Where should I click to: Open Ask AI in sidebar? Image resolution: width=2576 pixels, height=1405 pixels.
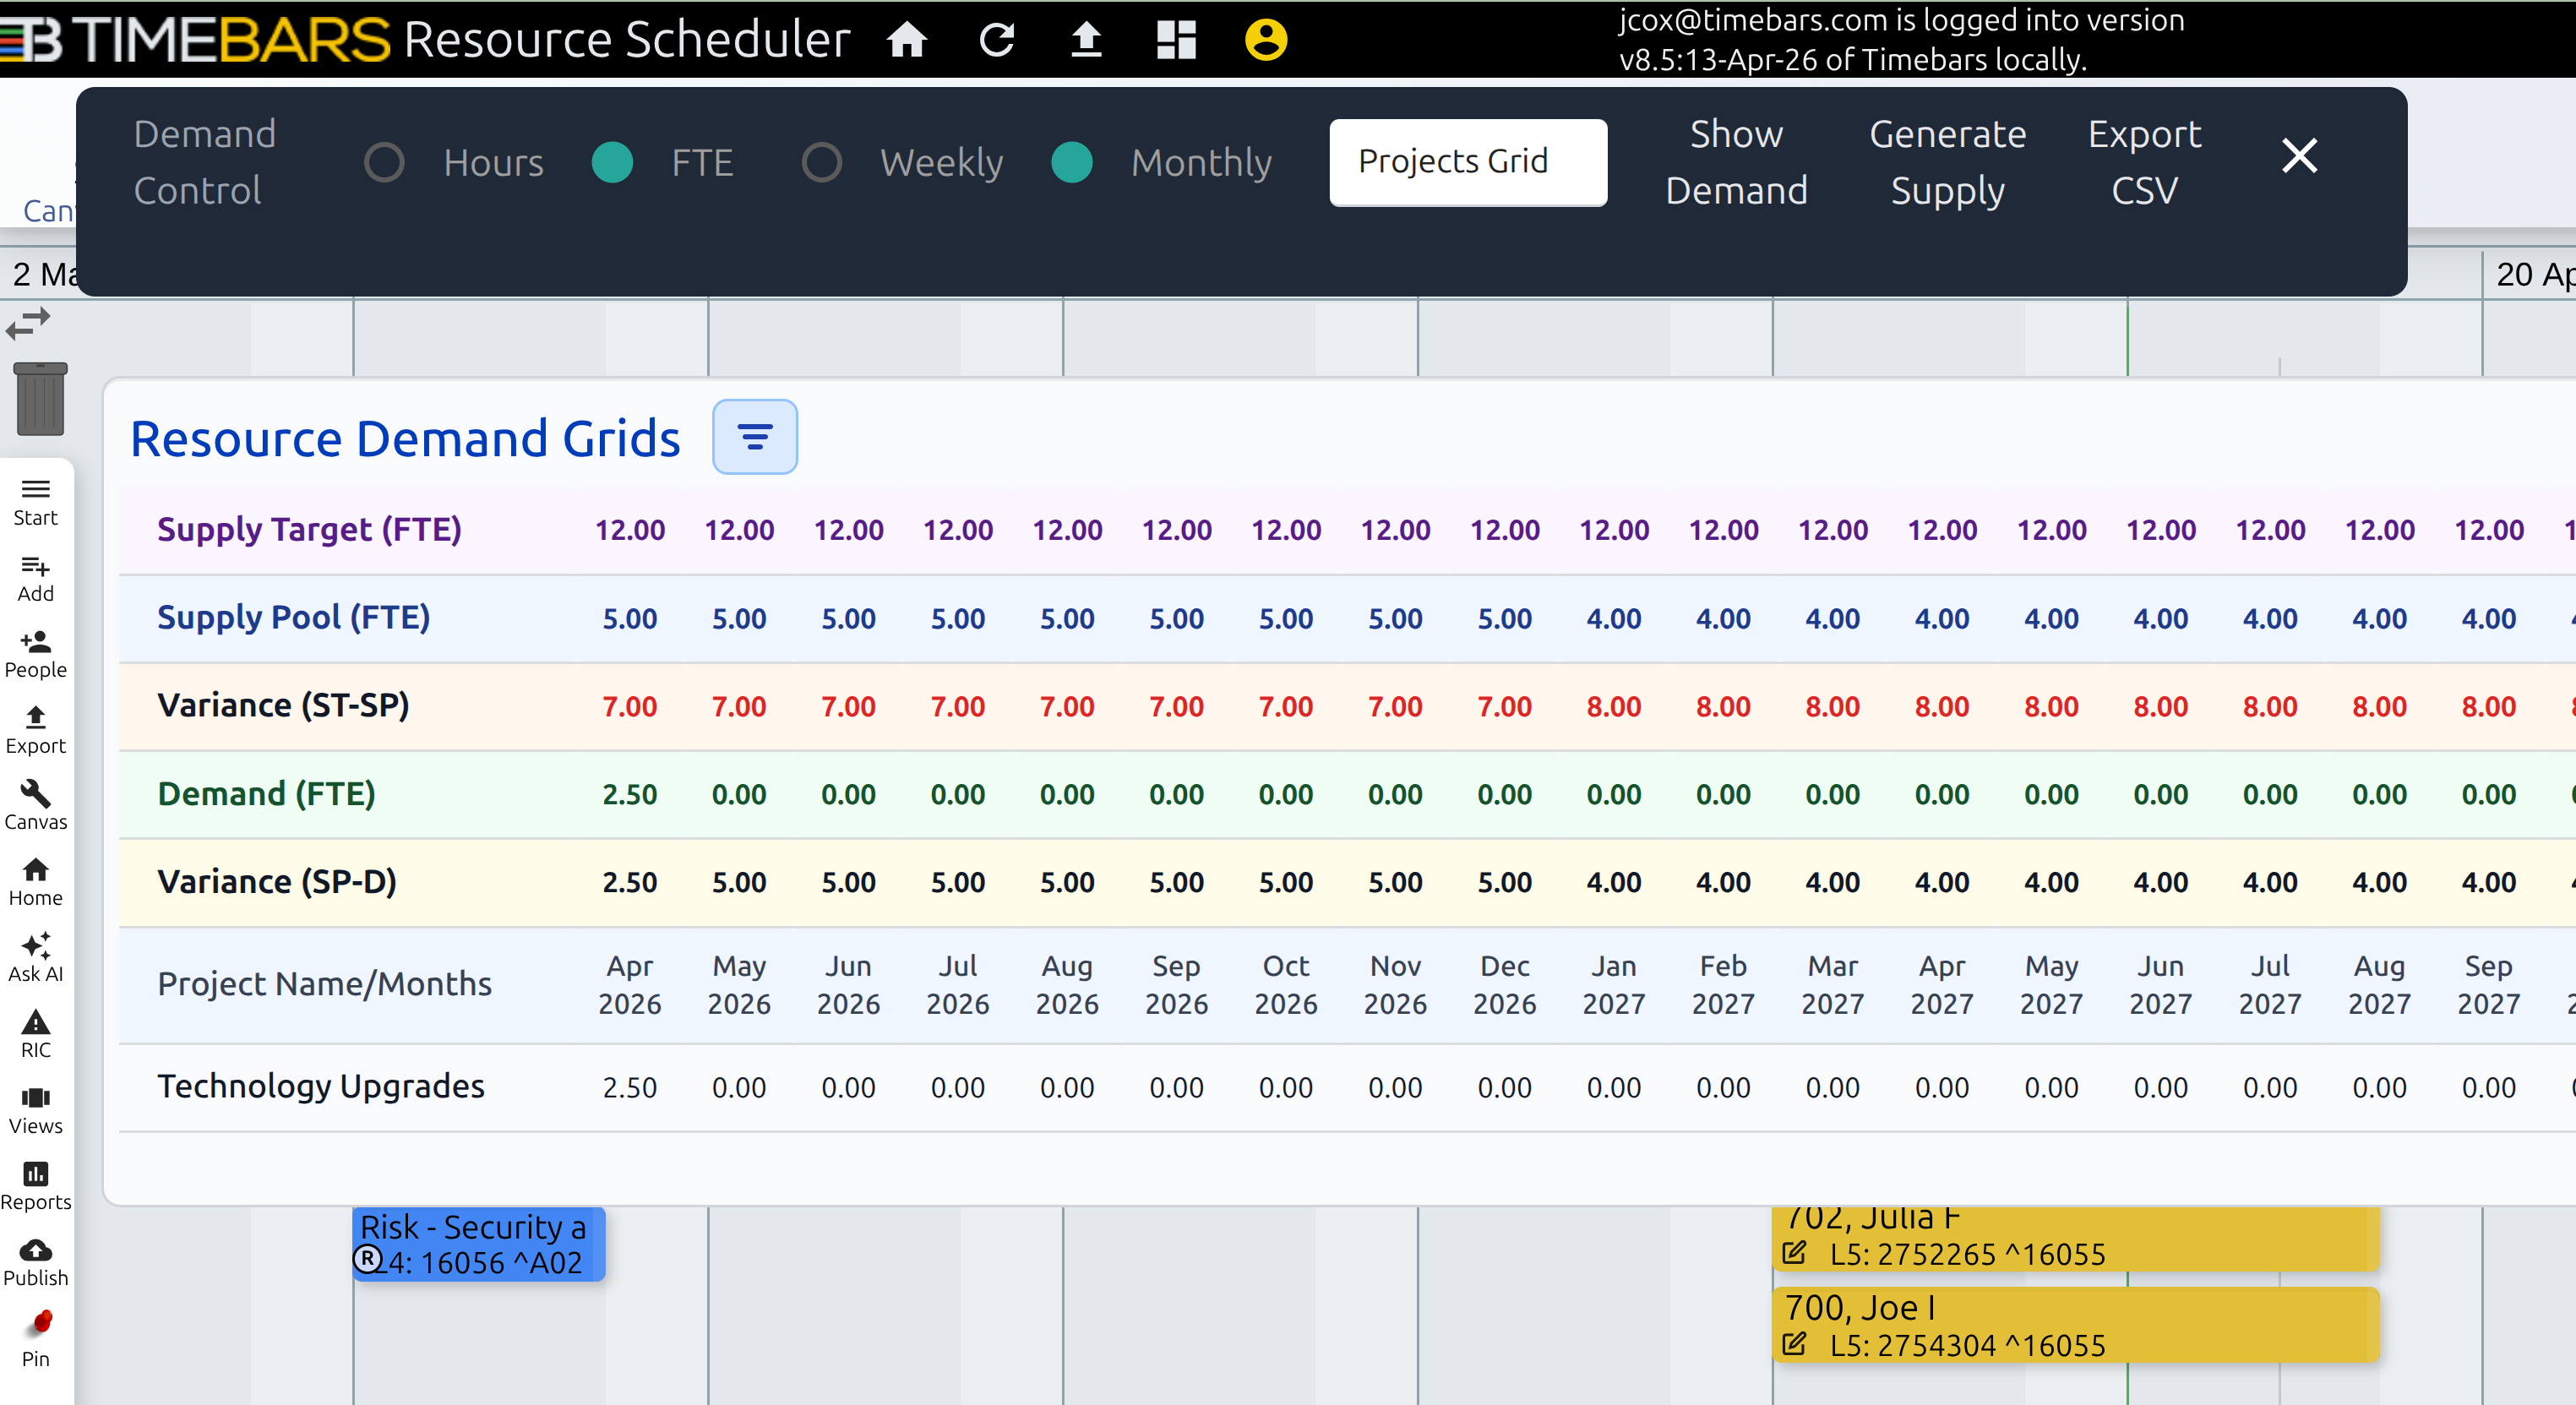[35, 959]
